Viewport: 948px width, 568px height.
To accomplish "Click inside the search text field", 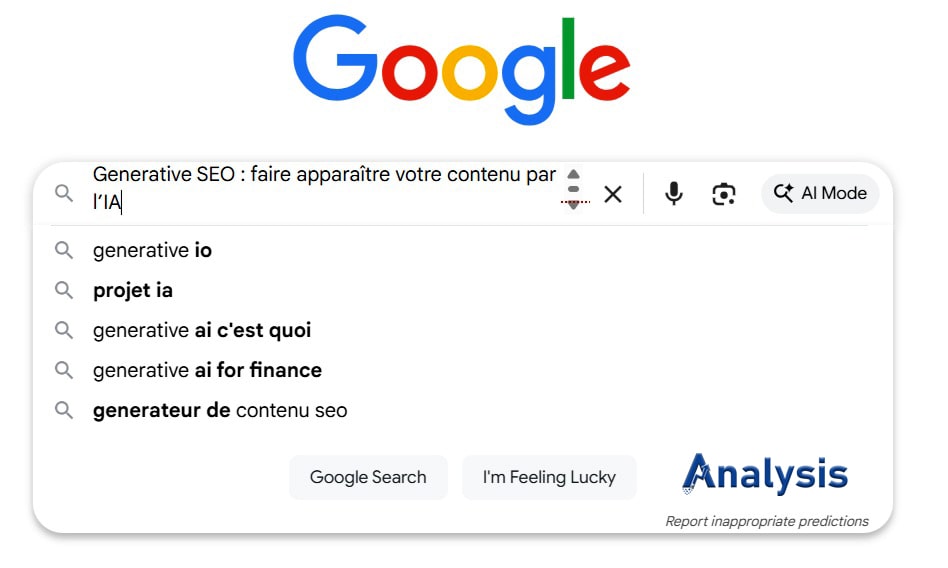I will pyautogui.click(x=320, y=188).
